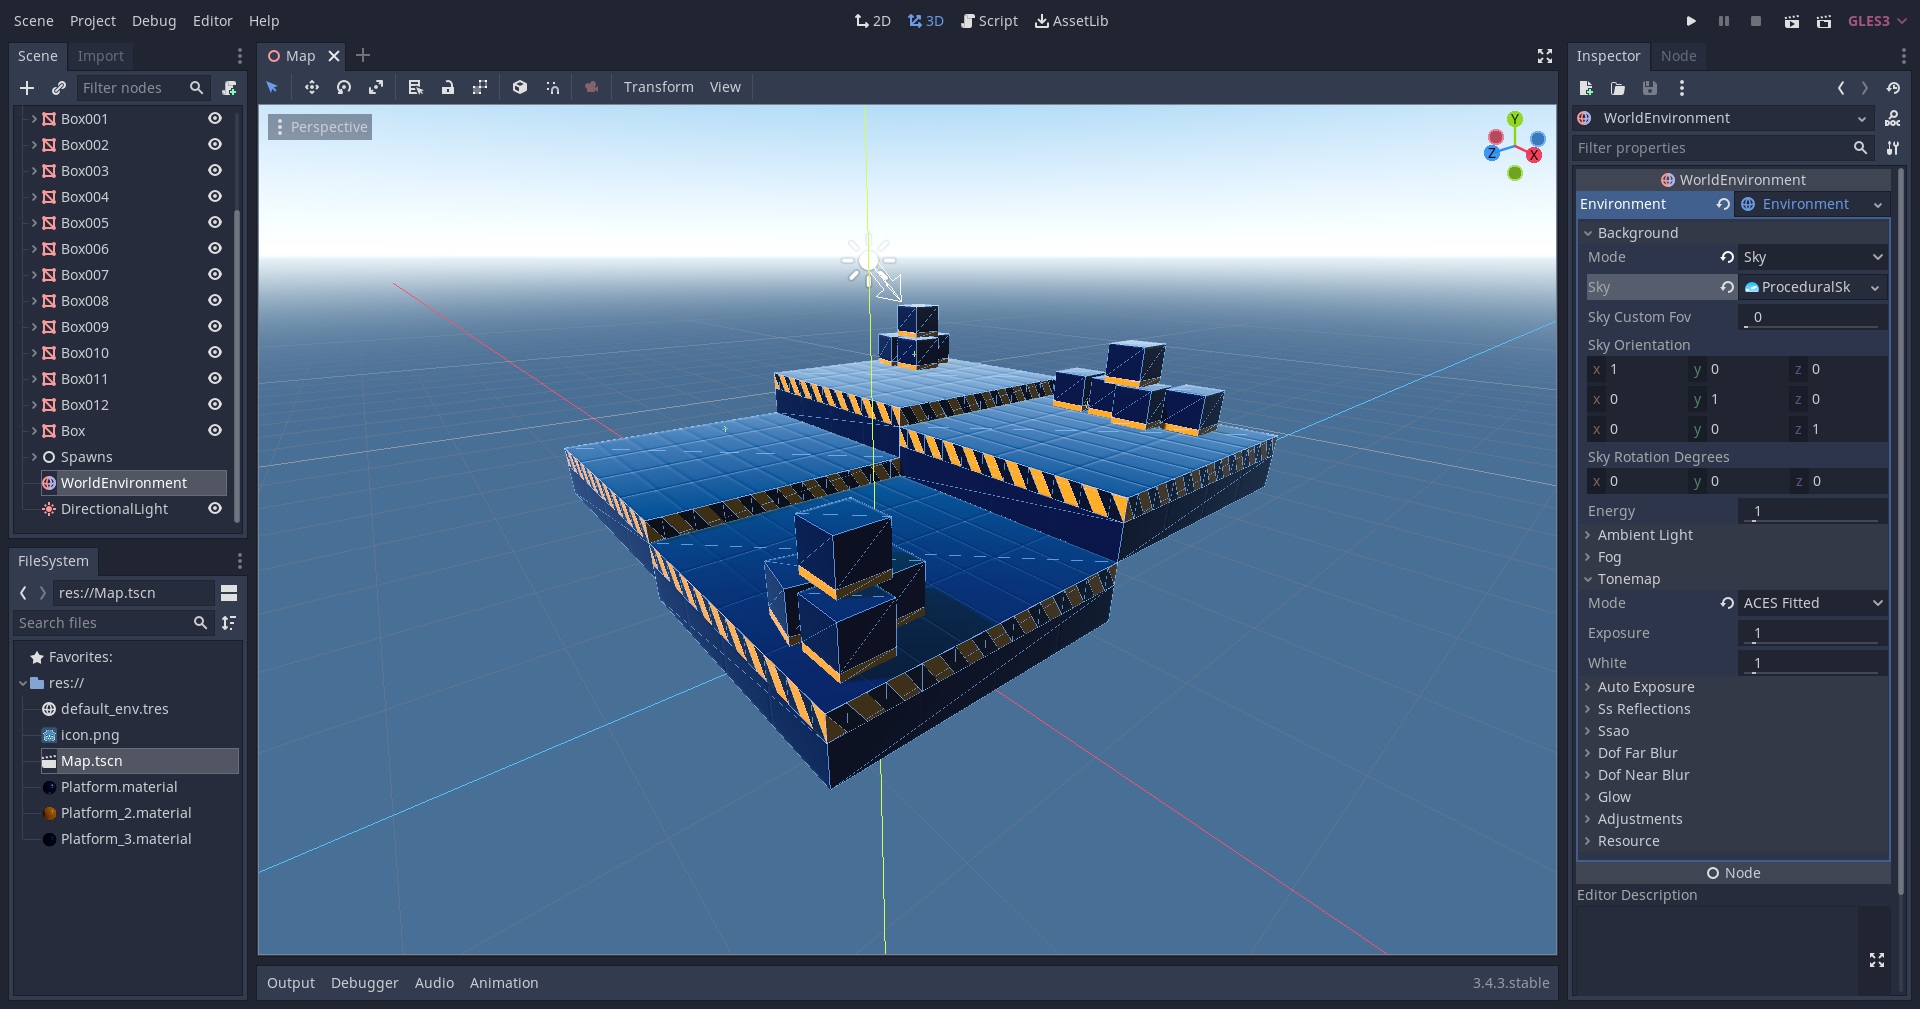
Task: Open Inspector object history
Action: point(1893,88)
